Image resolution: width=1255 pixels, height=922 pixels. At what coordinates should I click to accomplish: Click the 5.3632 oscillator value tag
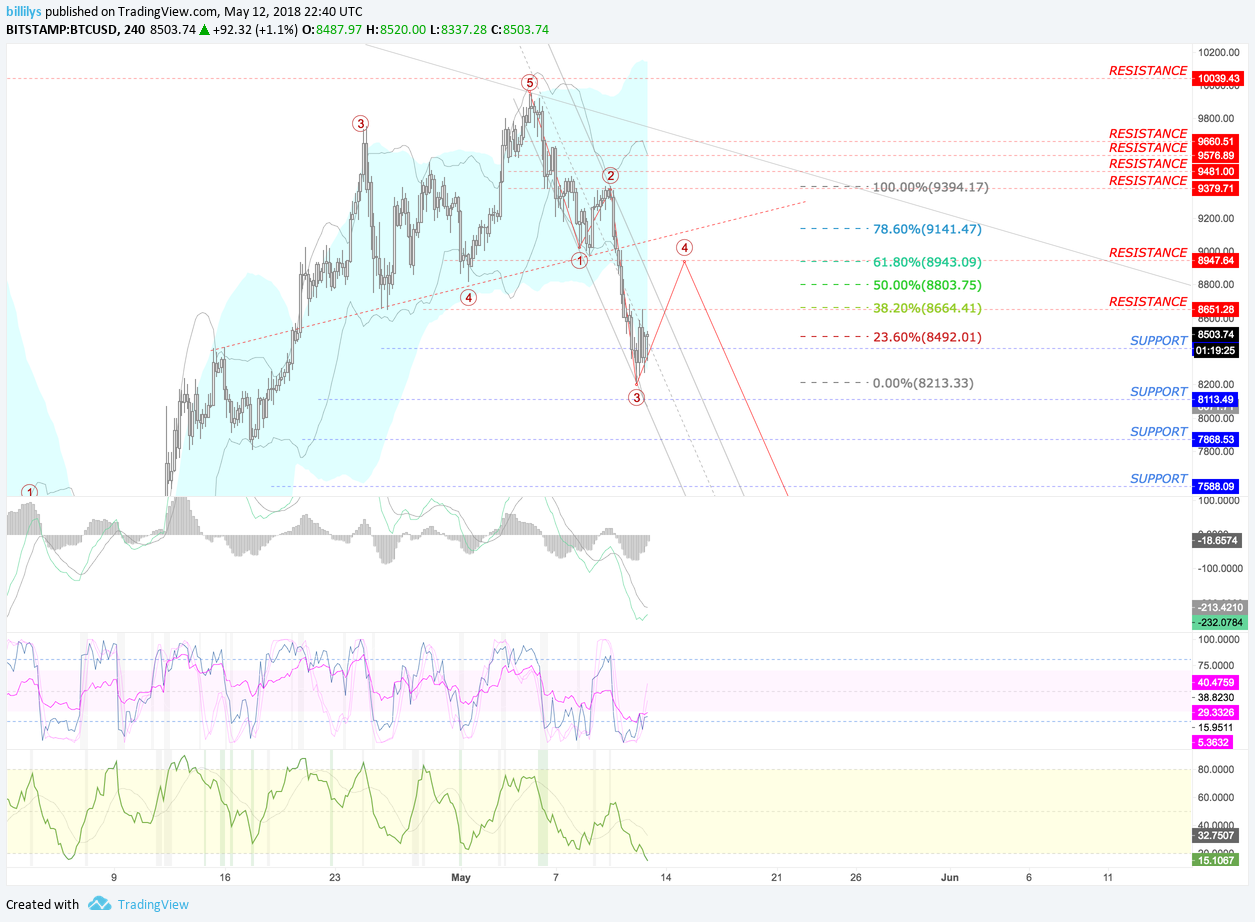tap(1214, 742)
